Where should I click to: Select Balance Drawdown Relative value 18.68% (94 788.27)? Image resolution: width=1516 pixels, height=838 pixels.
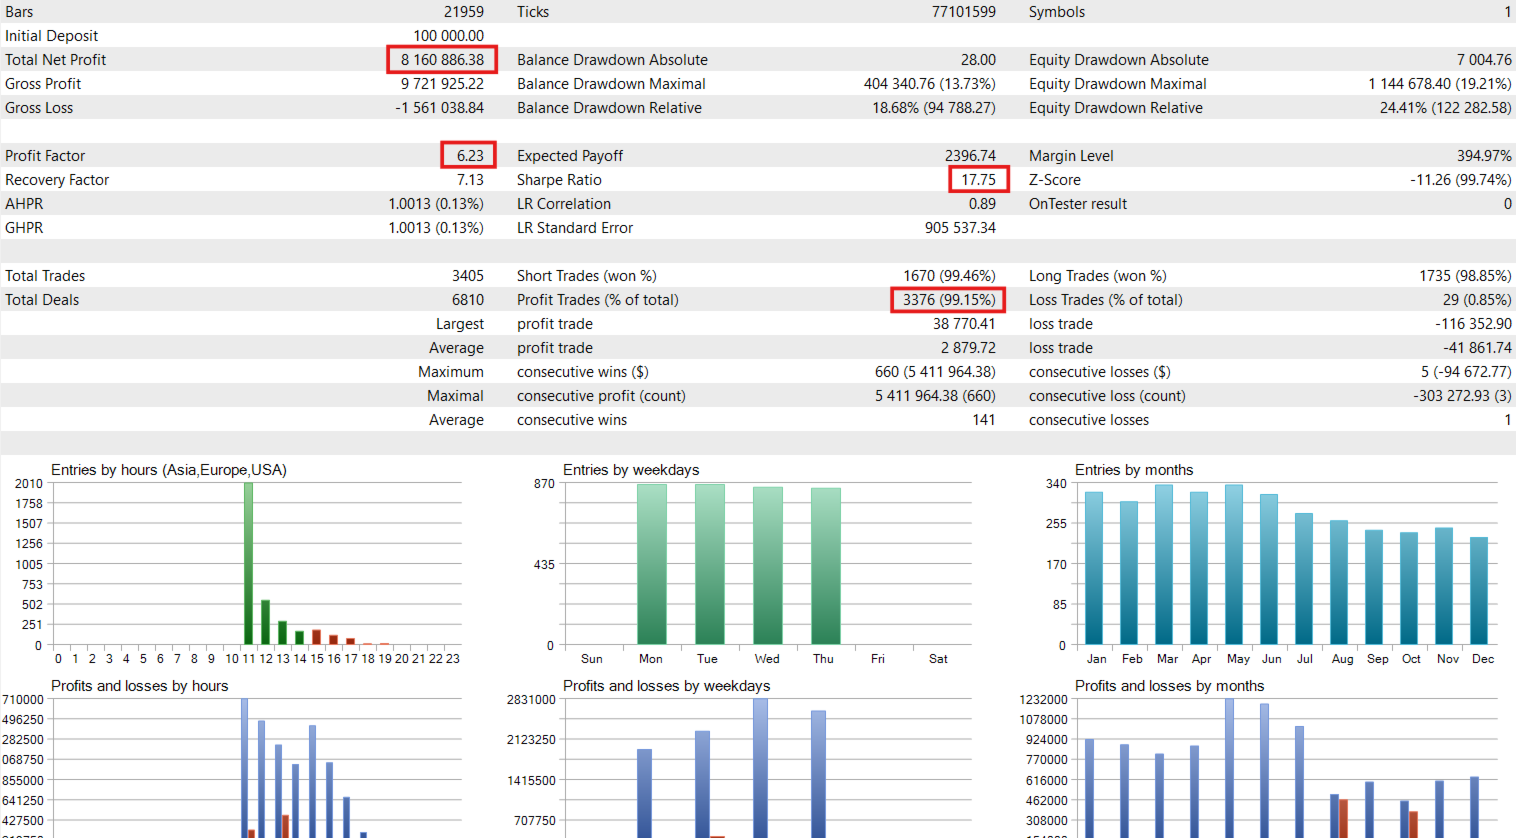[934, 108]
